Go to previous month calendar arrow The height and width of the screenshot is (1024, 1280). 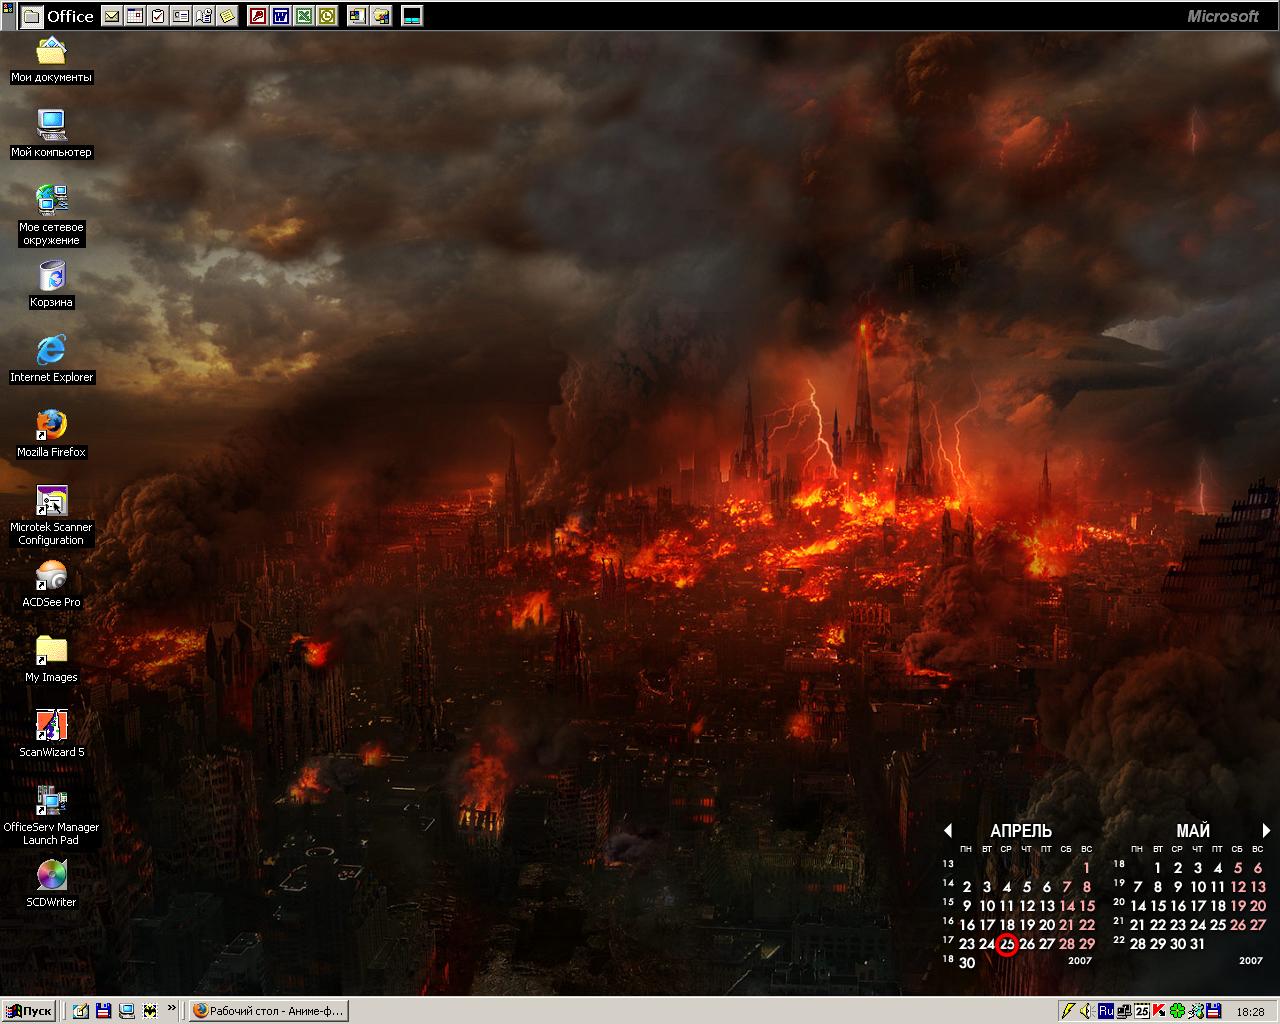coord(947,830)
